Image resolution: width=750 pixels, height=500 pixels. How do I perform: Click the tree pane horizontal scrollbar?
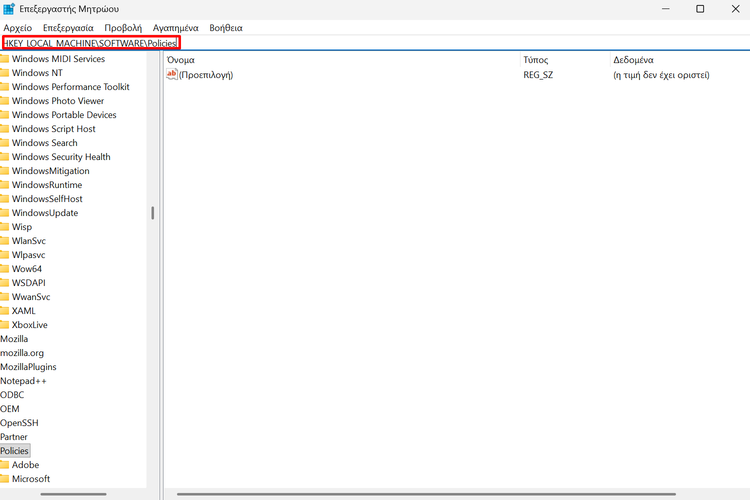(73, 494)
